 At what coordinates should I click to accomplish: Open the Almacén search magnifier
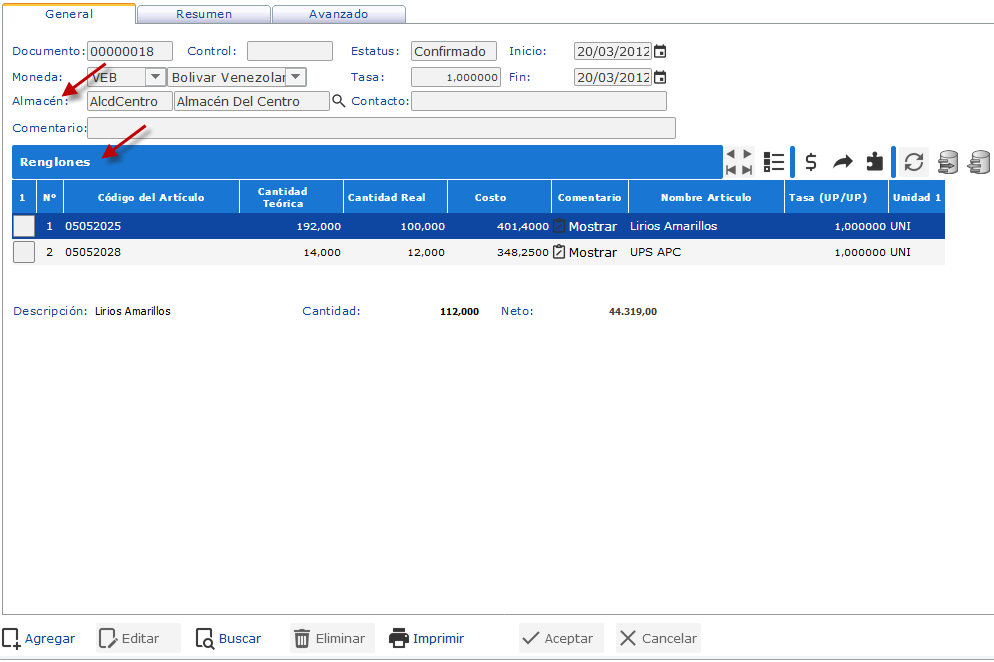(x=338, y=101)
